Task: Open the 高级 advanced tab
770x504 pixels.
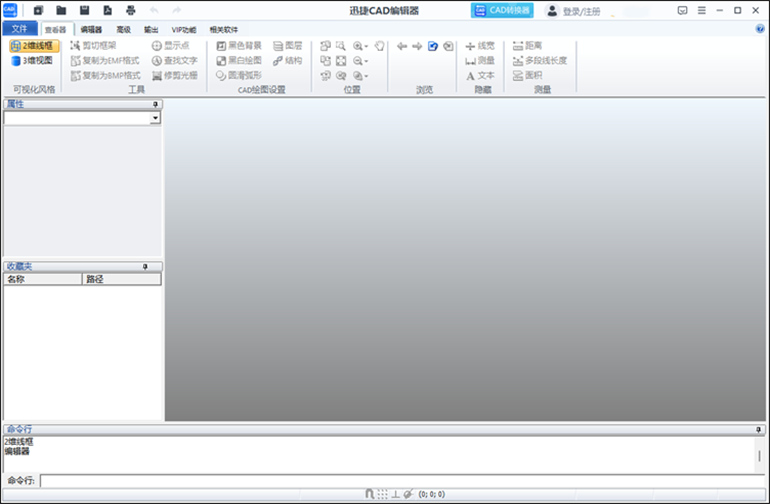Action: tap(124, 29)
